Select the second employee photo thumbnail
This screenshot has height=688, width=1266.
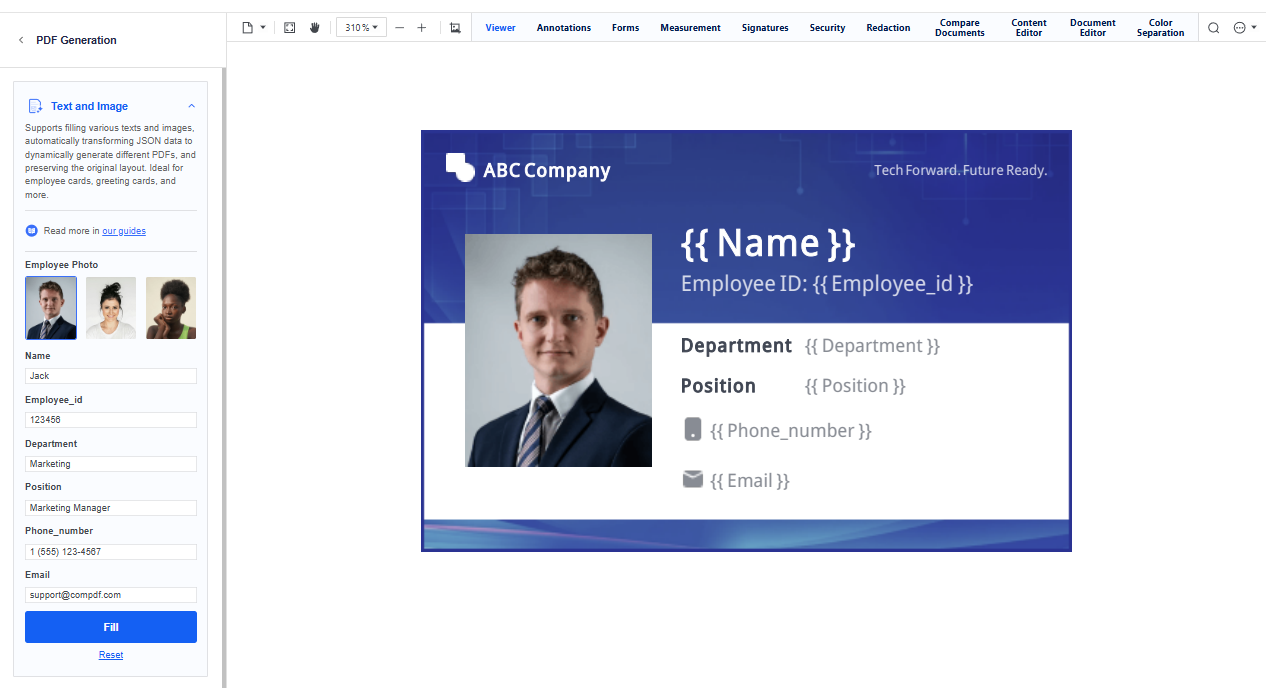tap(110, 307)
